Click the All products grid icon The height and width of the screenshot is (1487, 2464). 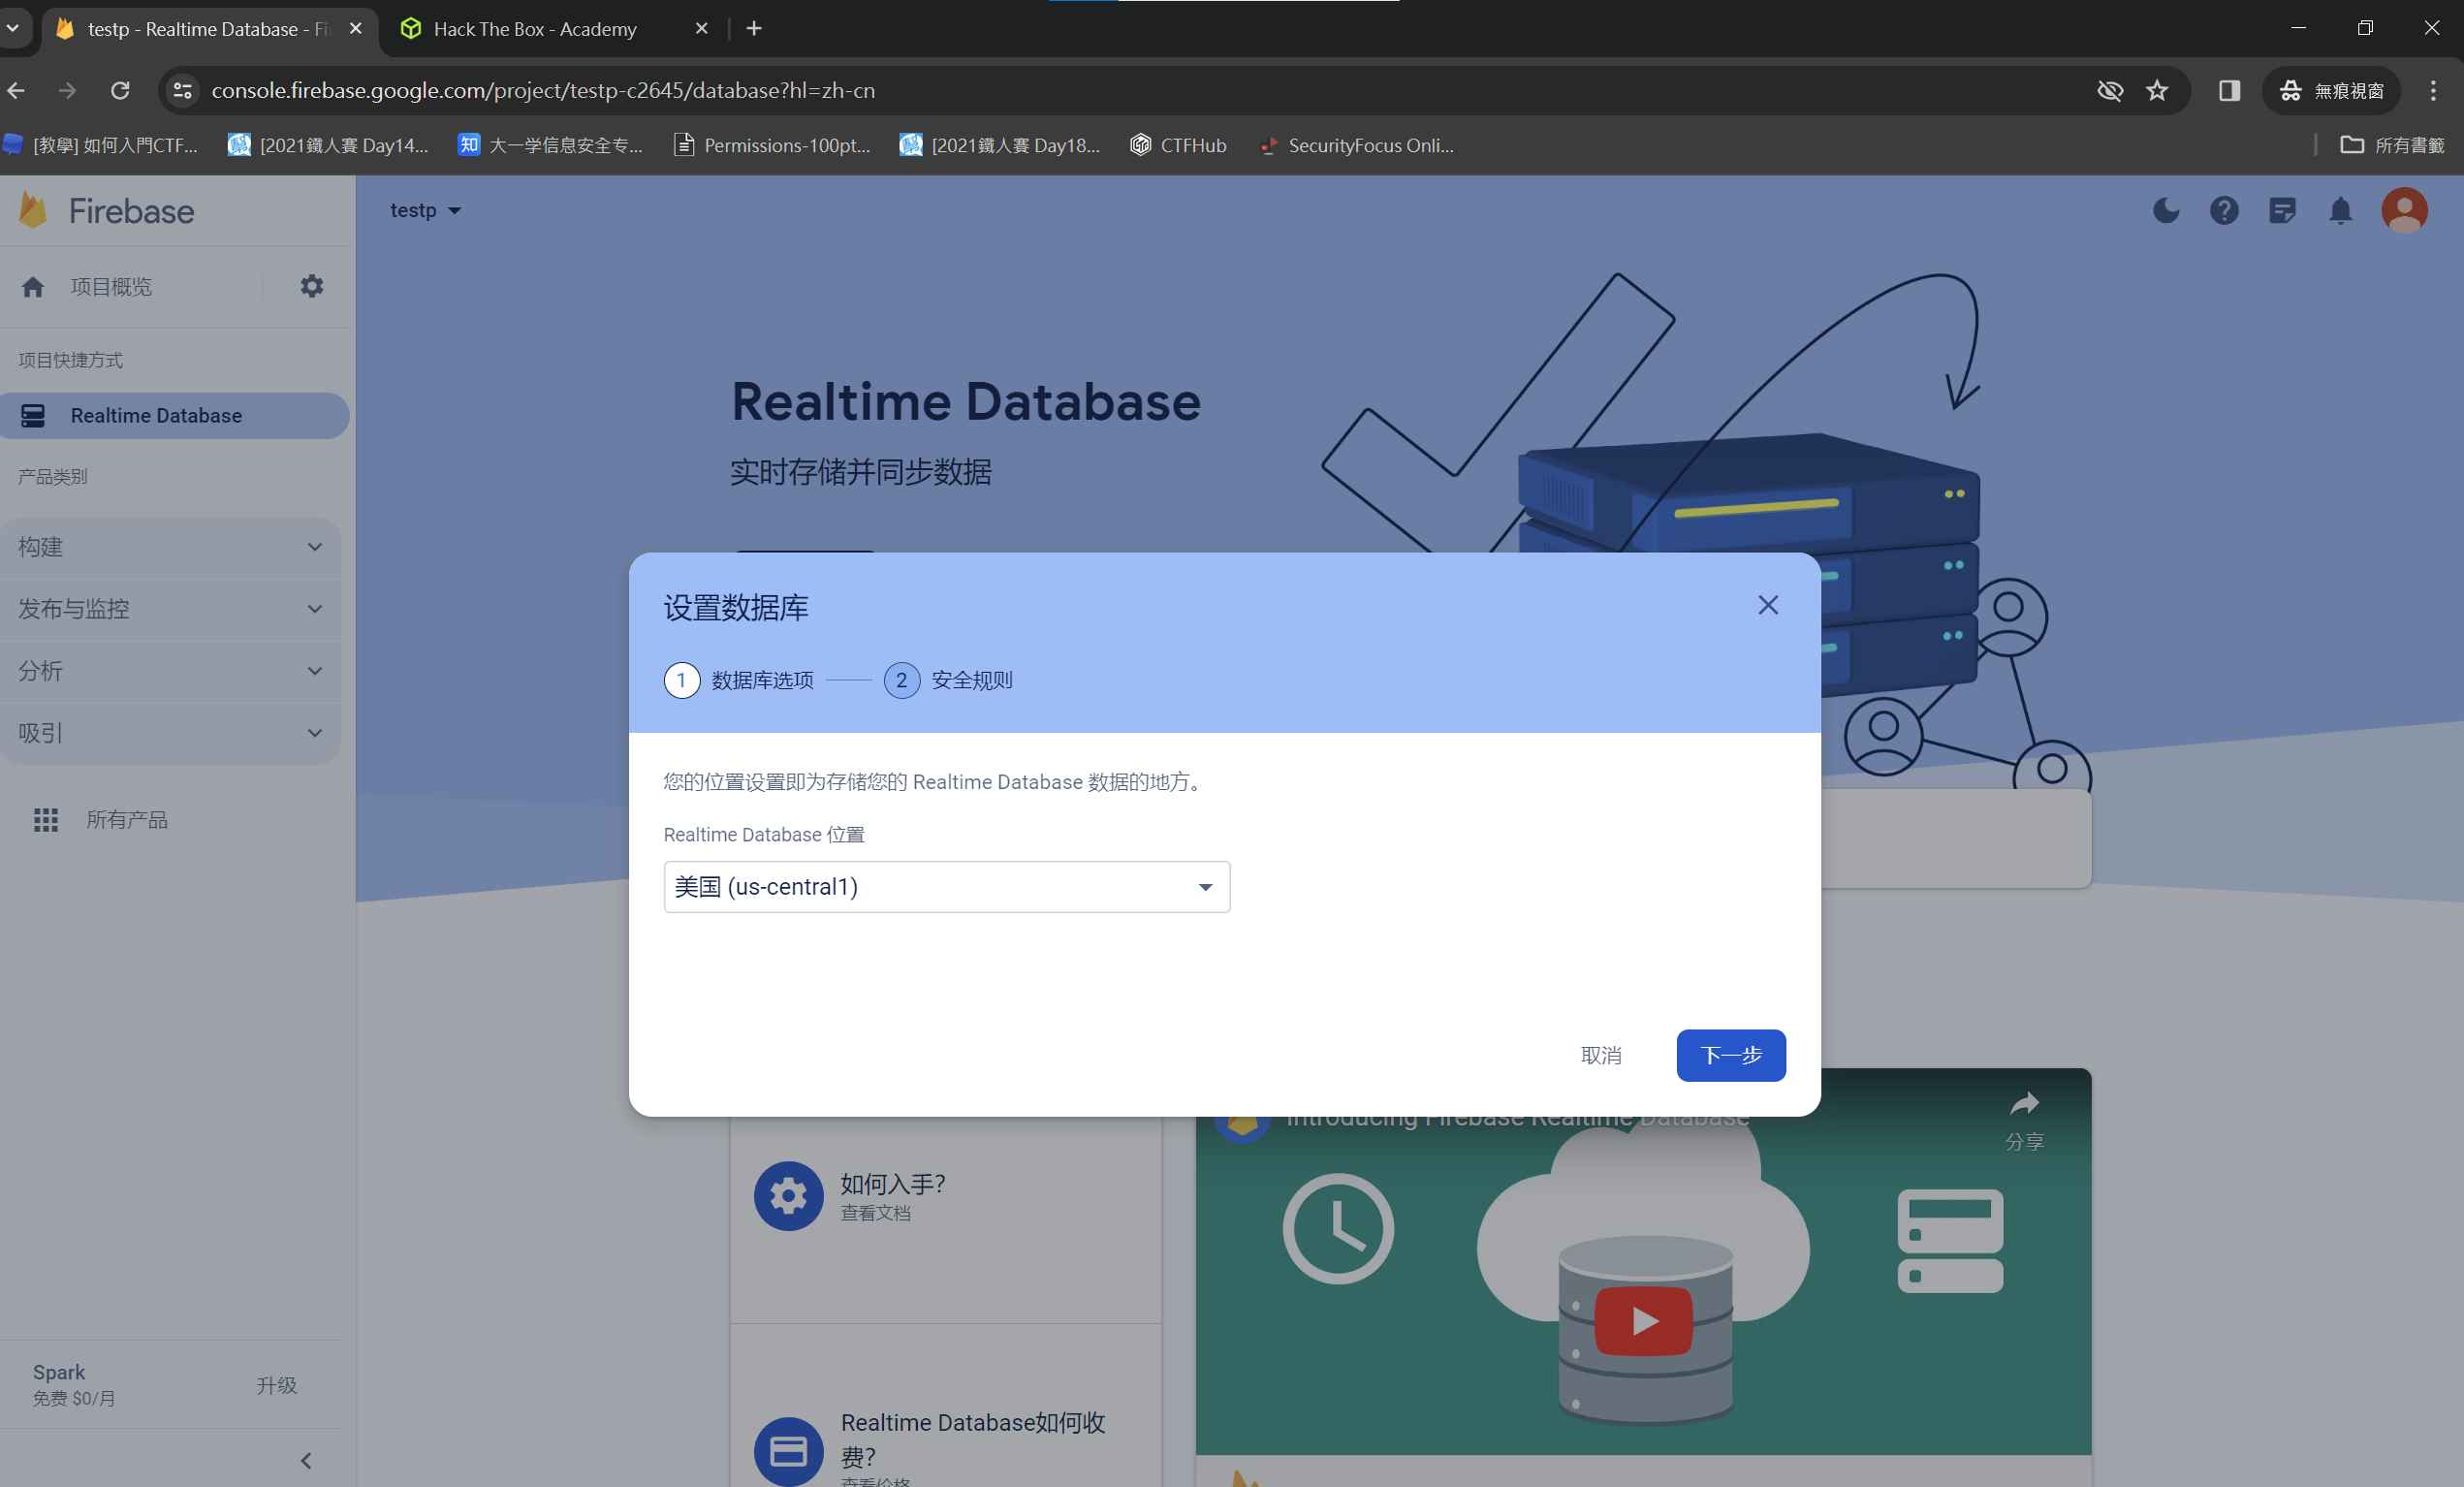pyautogui.click(x=46, y=820)
